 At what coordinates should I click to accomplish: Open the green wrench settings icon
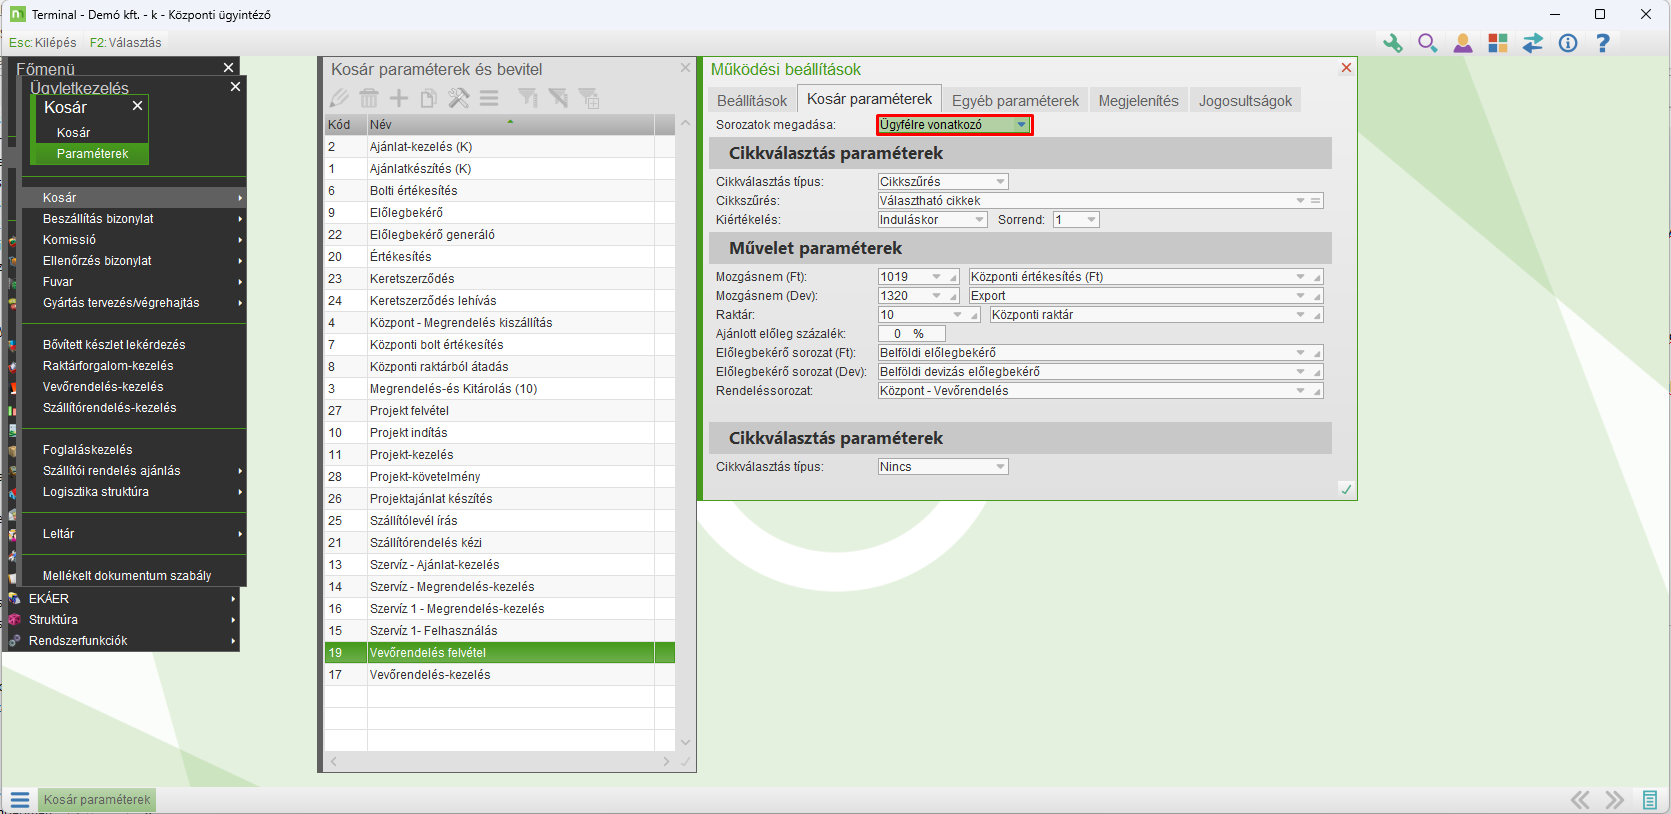click(x=1392, y=43)
